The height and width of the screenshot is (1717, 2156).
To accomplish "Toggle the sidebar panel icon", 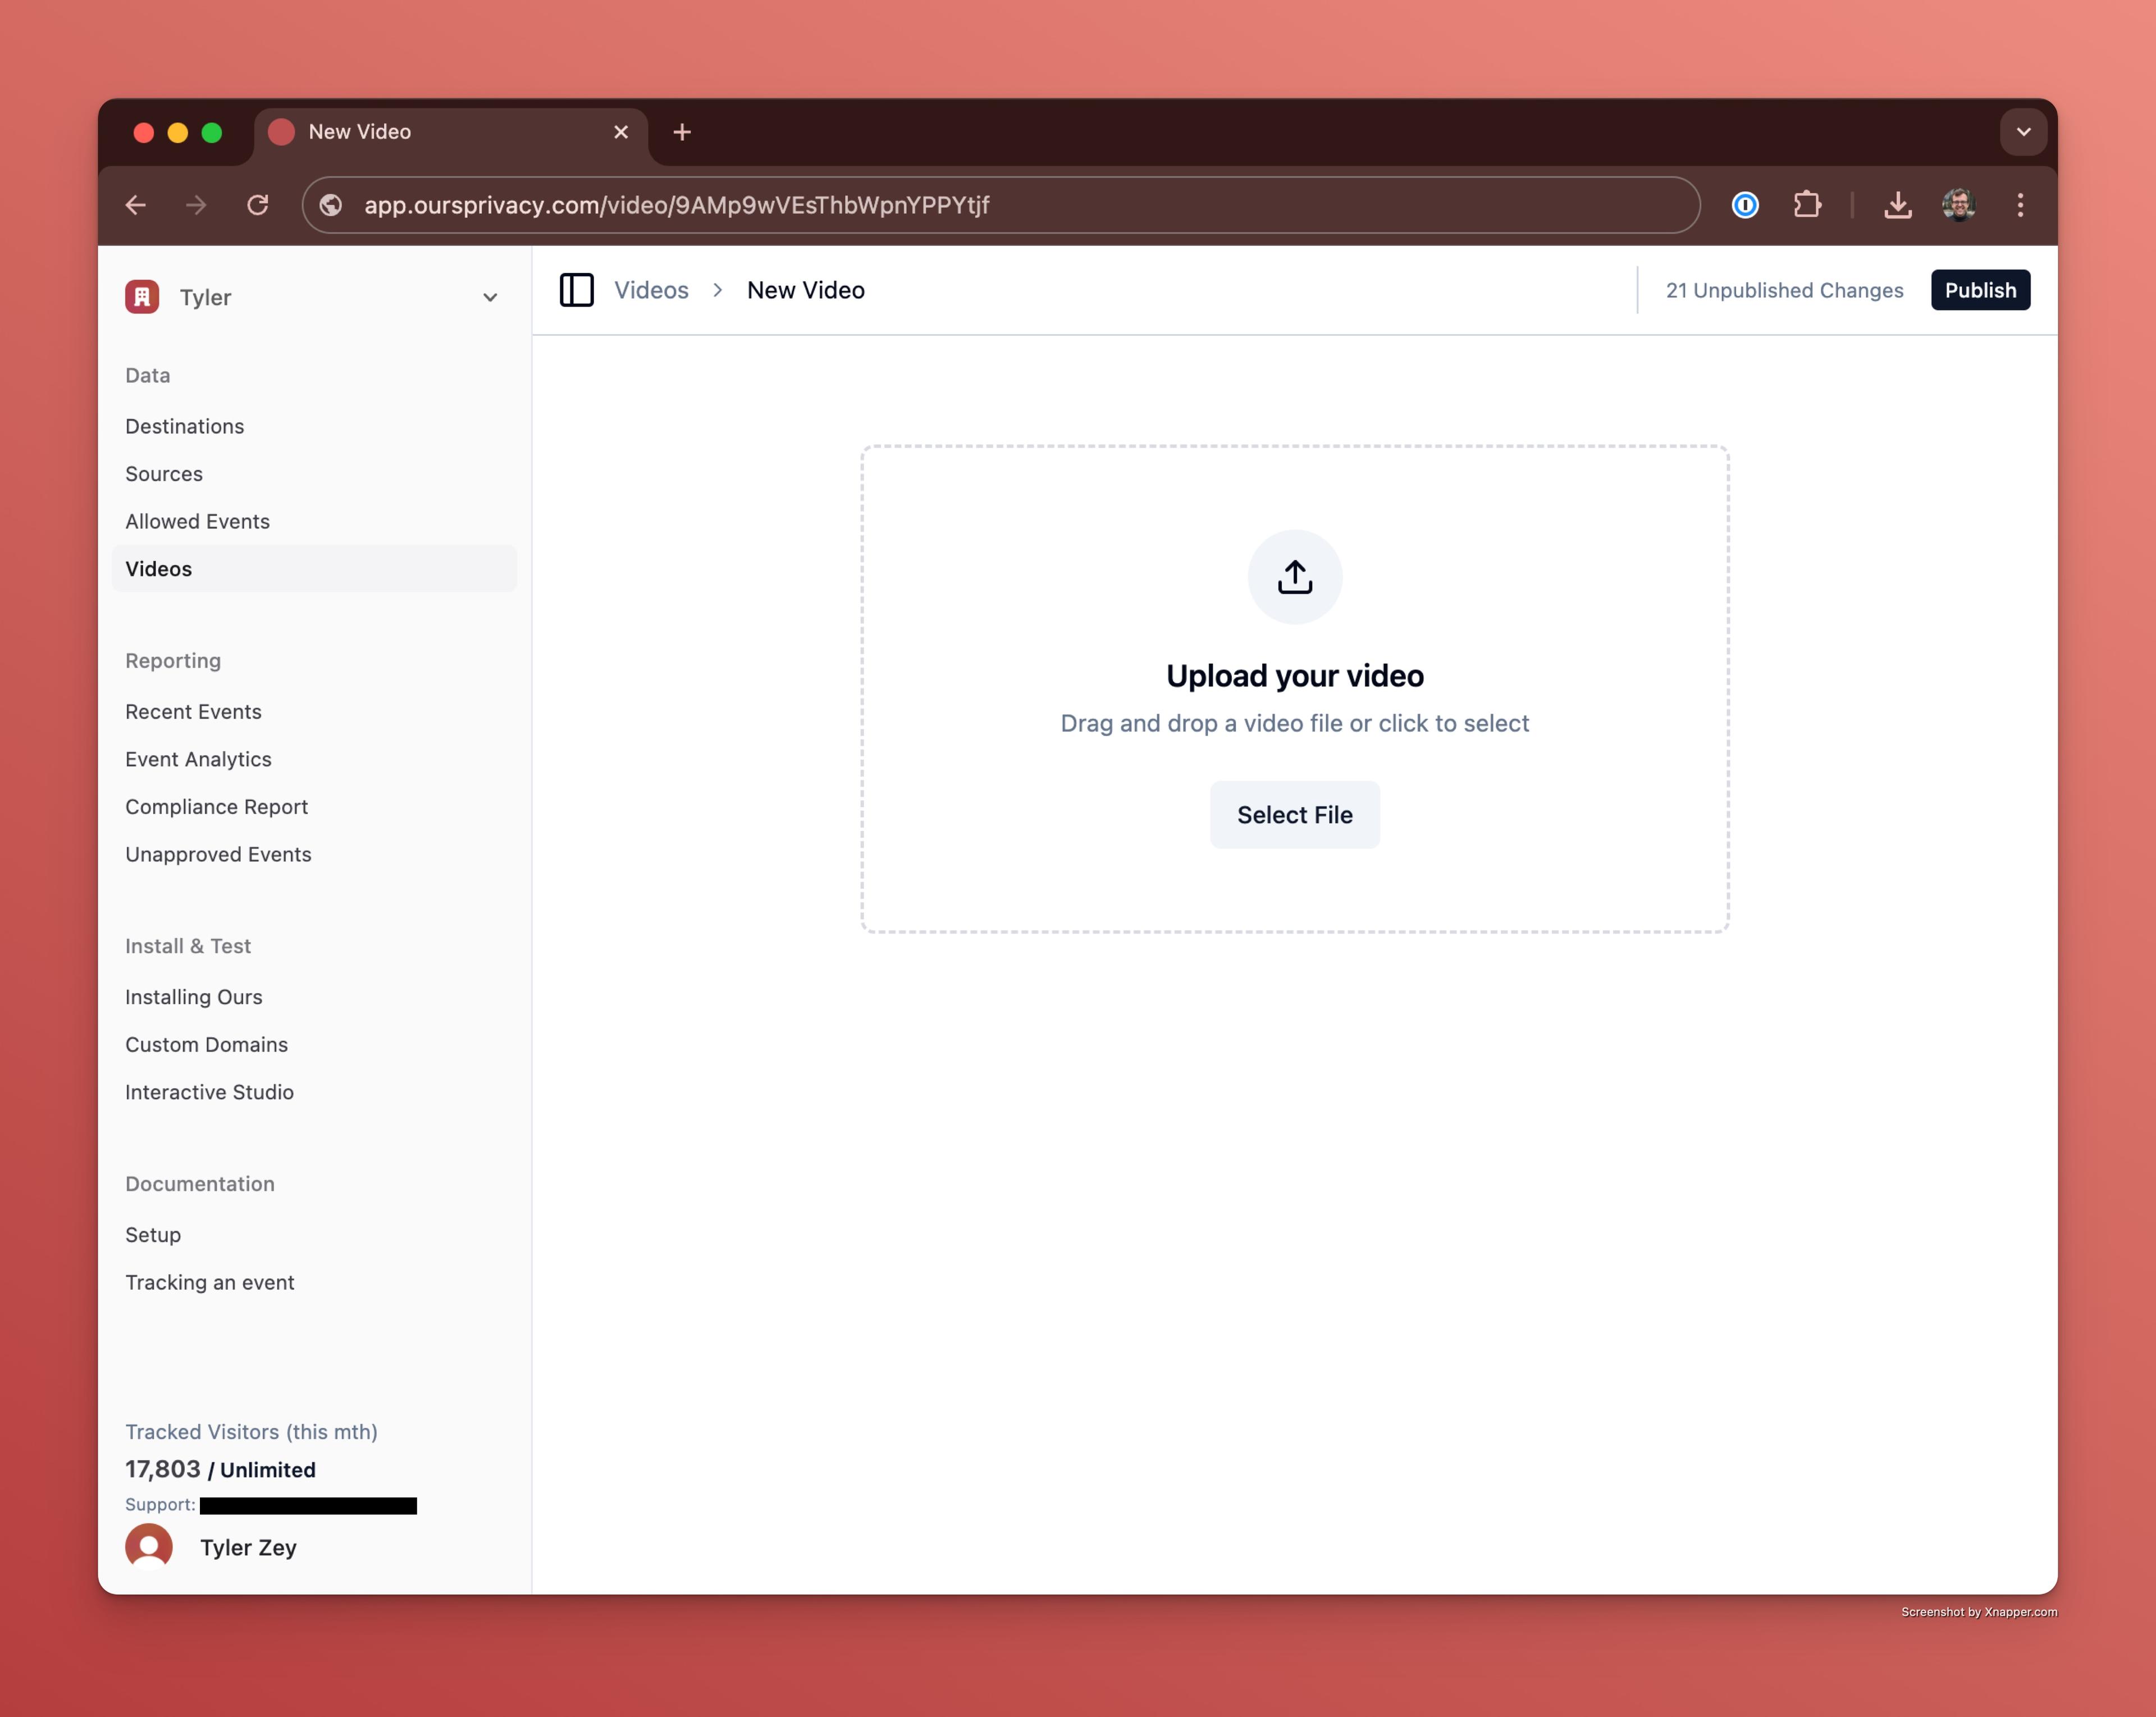I will coord(576,290).
